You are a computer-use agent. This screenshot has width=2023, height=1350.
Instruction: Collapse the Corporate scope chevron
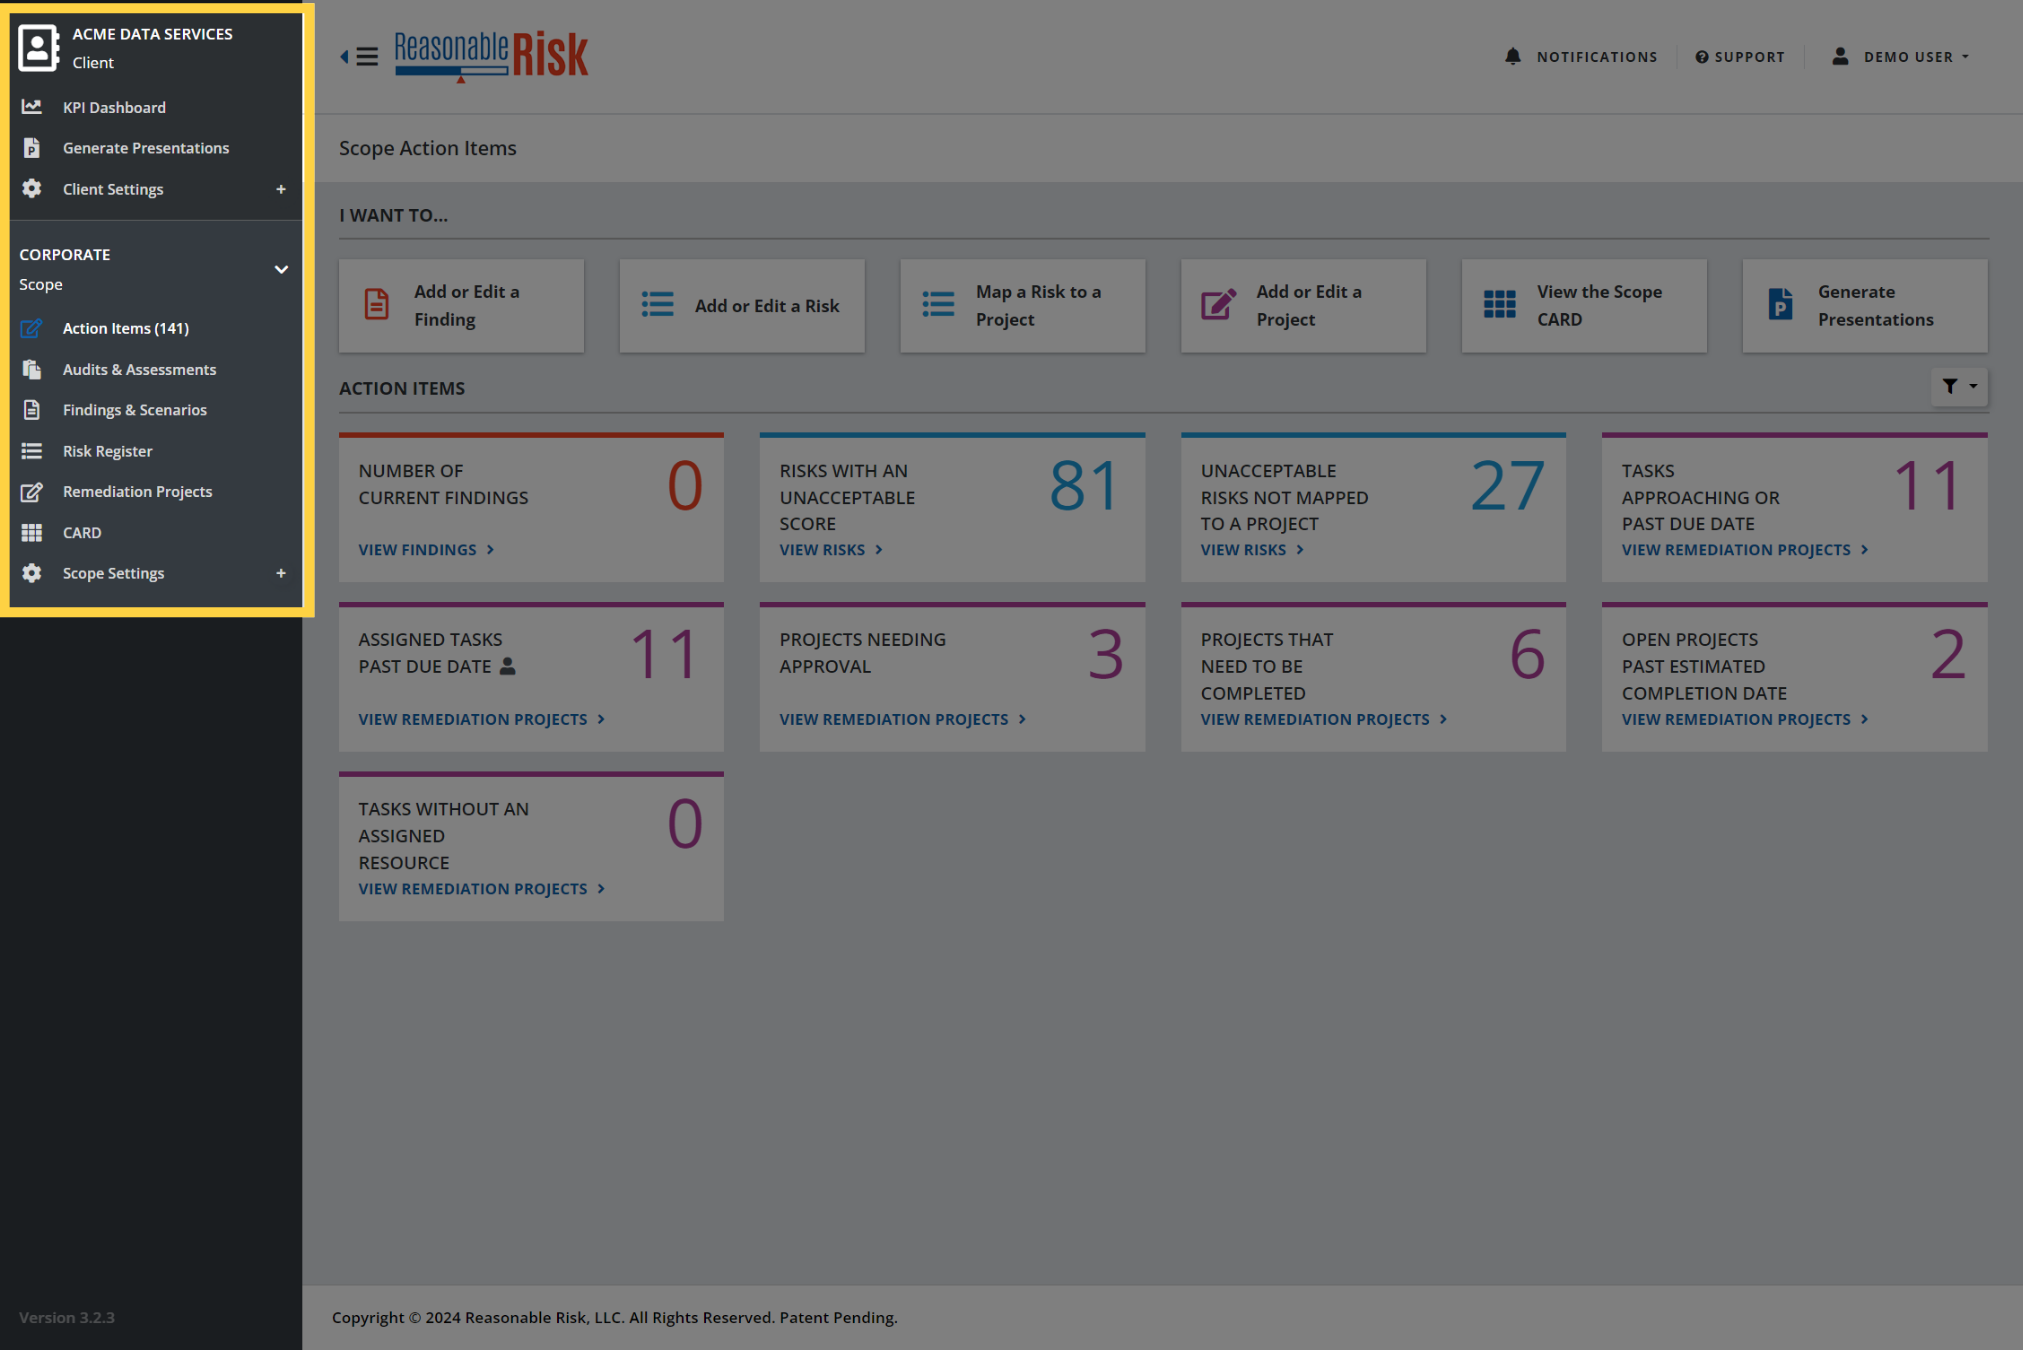281,269
